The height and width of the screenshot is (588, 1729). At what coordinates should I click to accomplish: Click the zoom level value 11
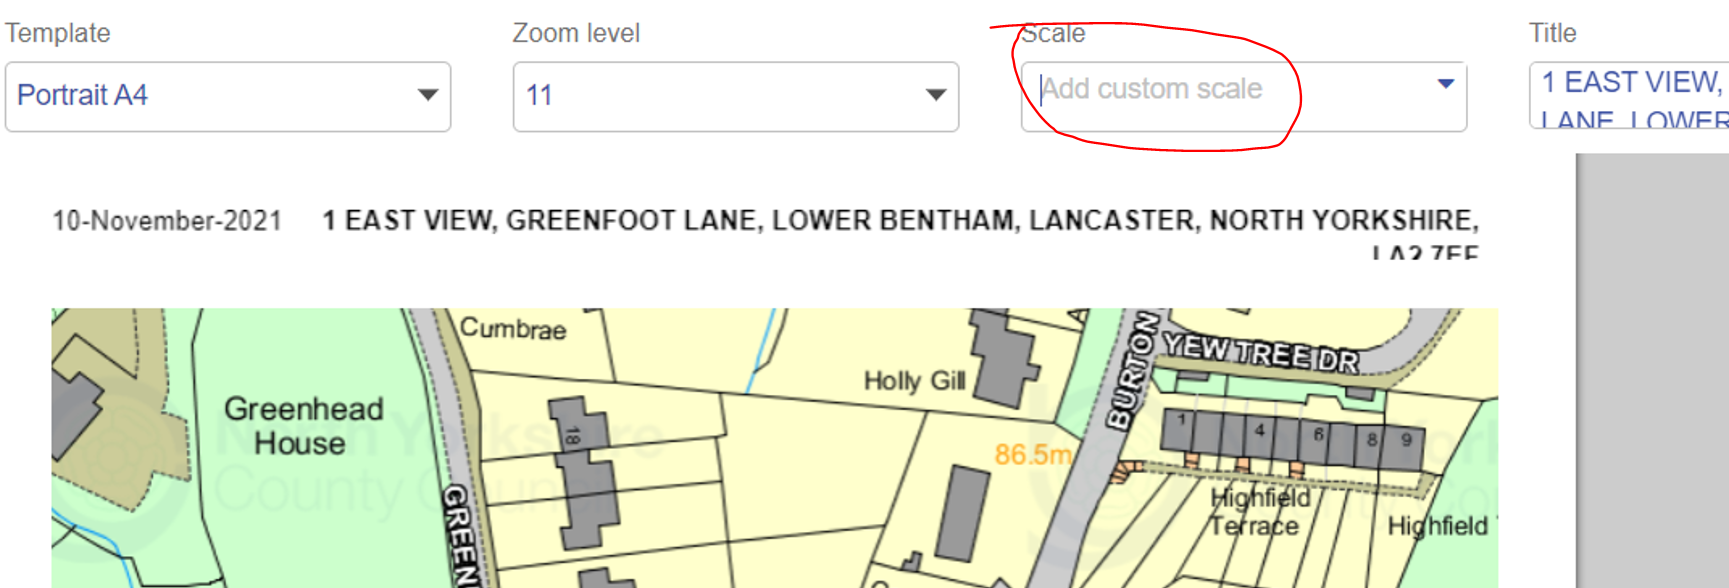click(x=540, y=96)
